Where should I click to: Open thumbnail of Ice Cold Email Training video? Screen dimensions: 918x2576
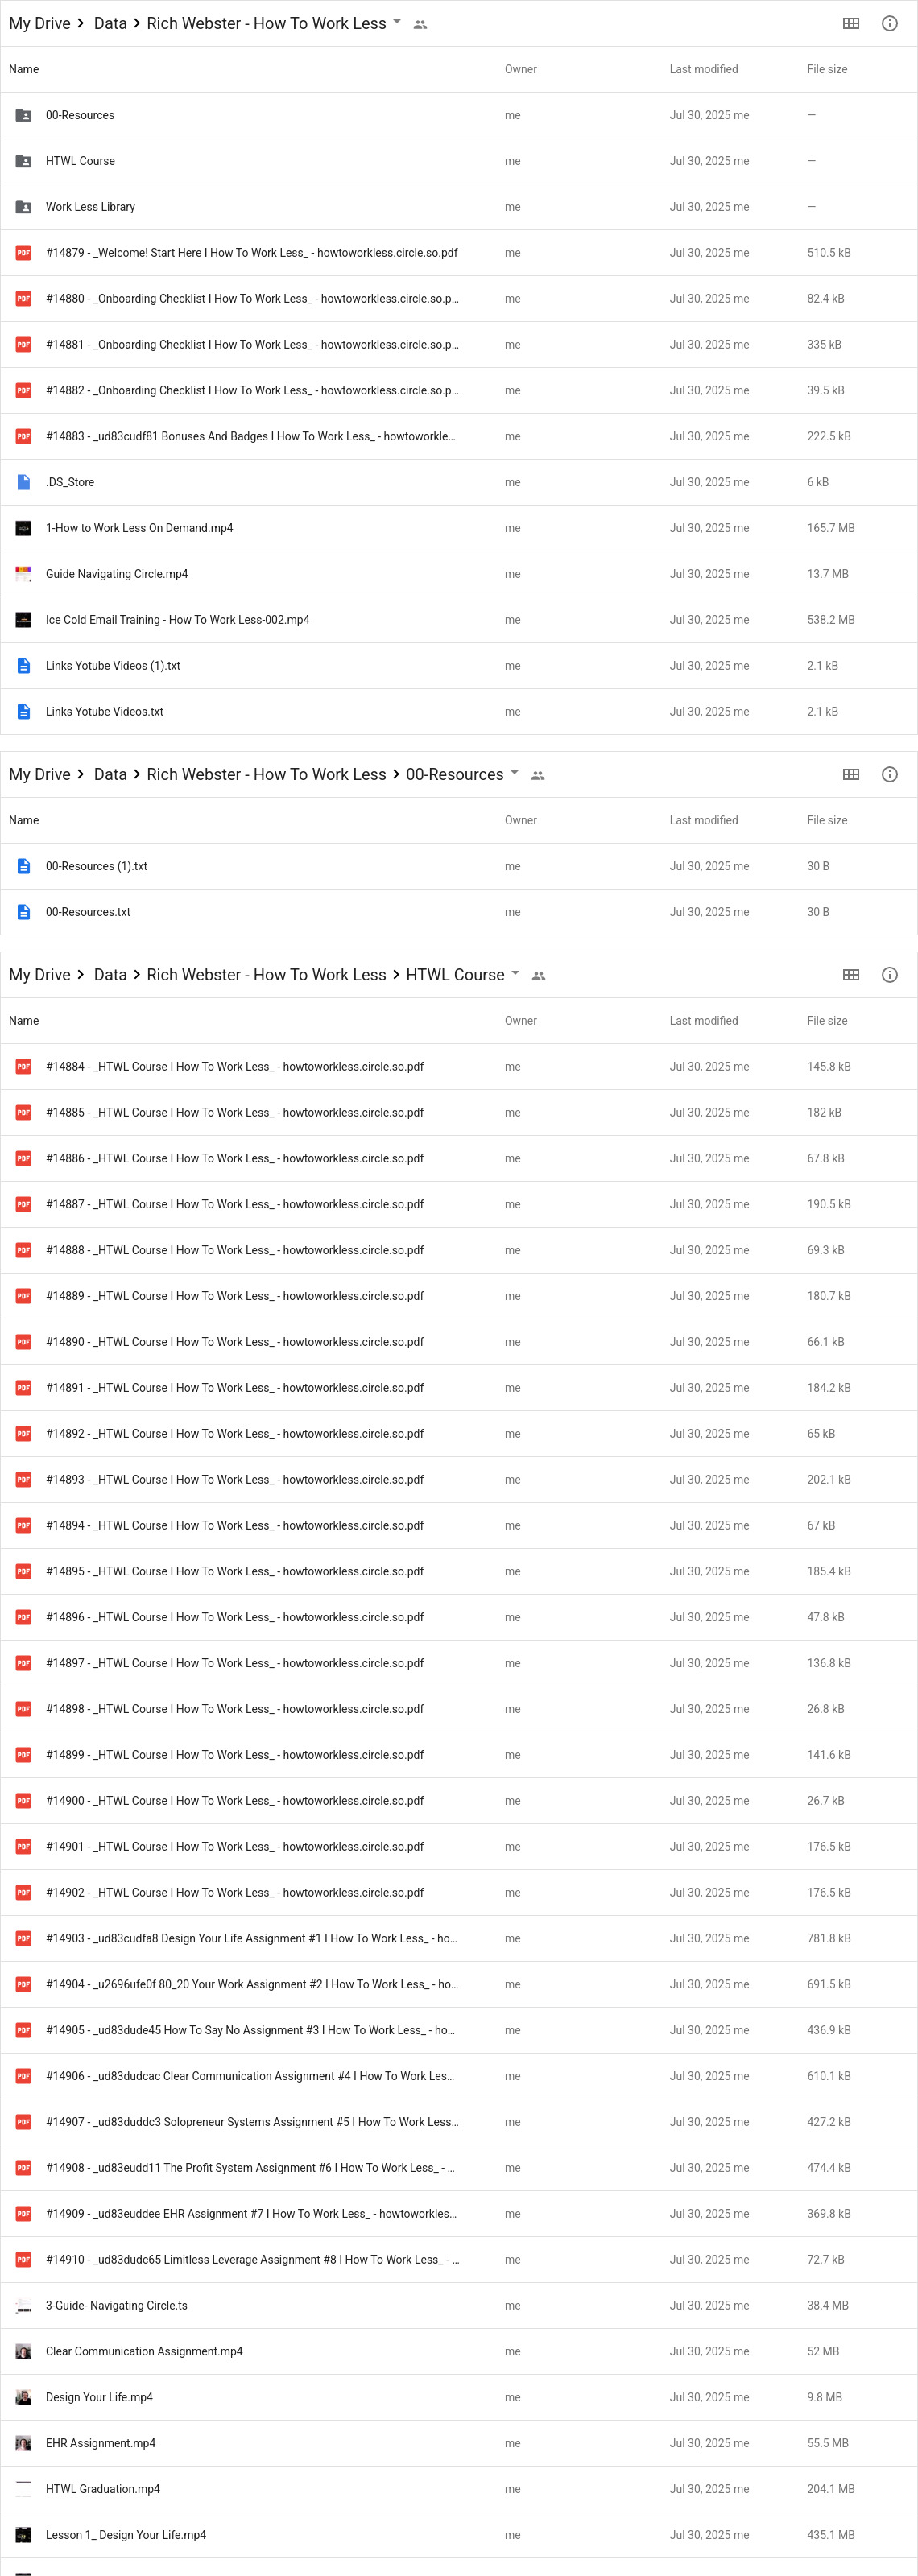[x=23, y=620]
